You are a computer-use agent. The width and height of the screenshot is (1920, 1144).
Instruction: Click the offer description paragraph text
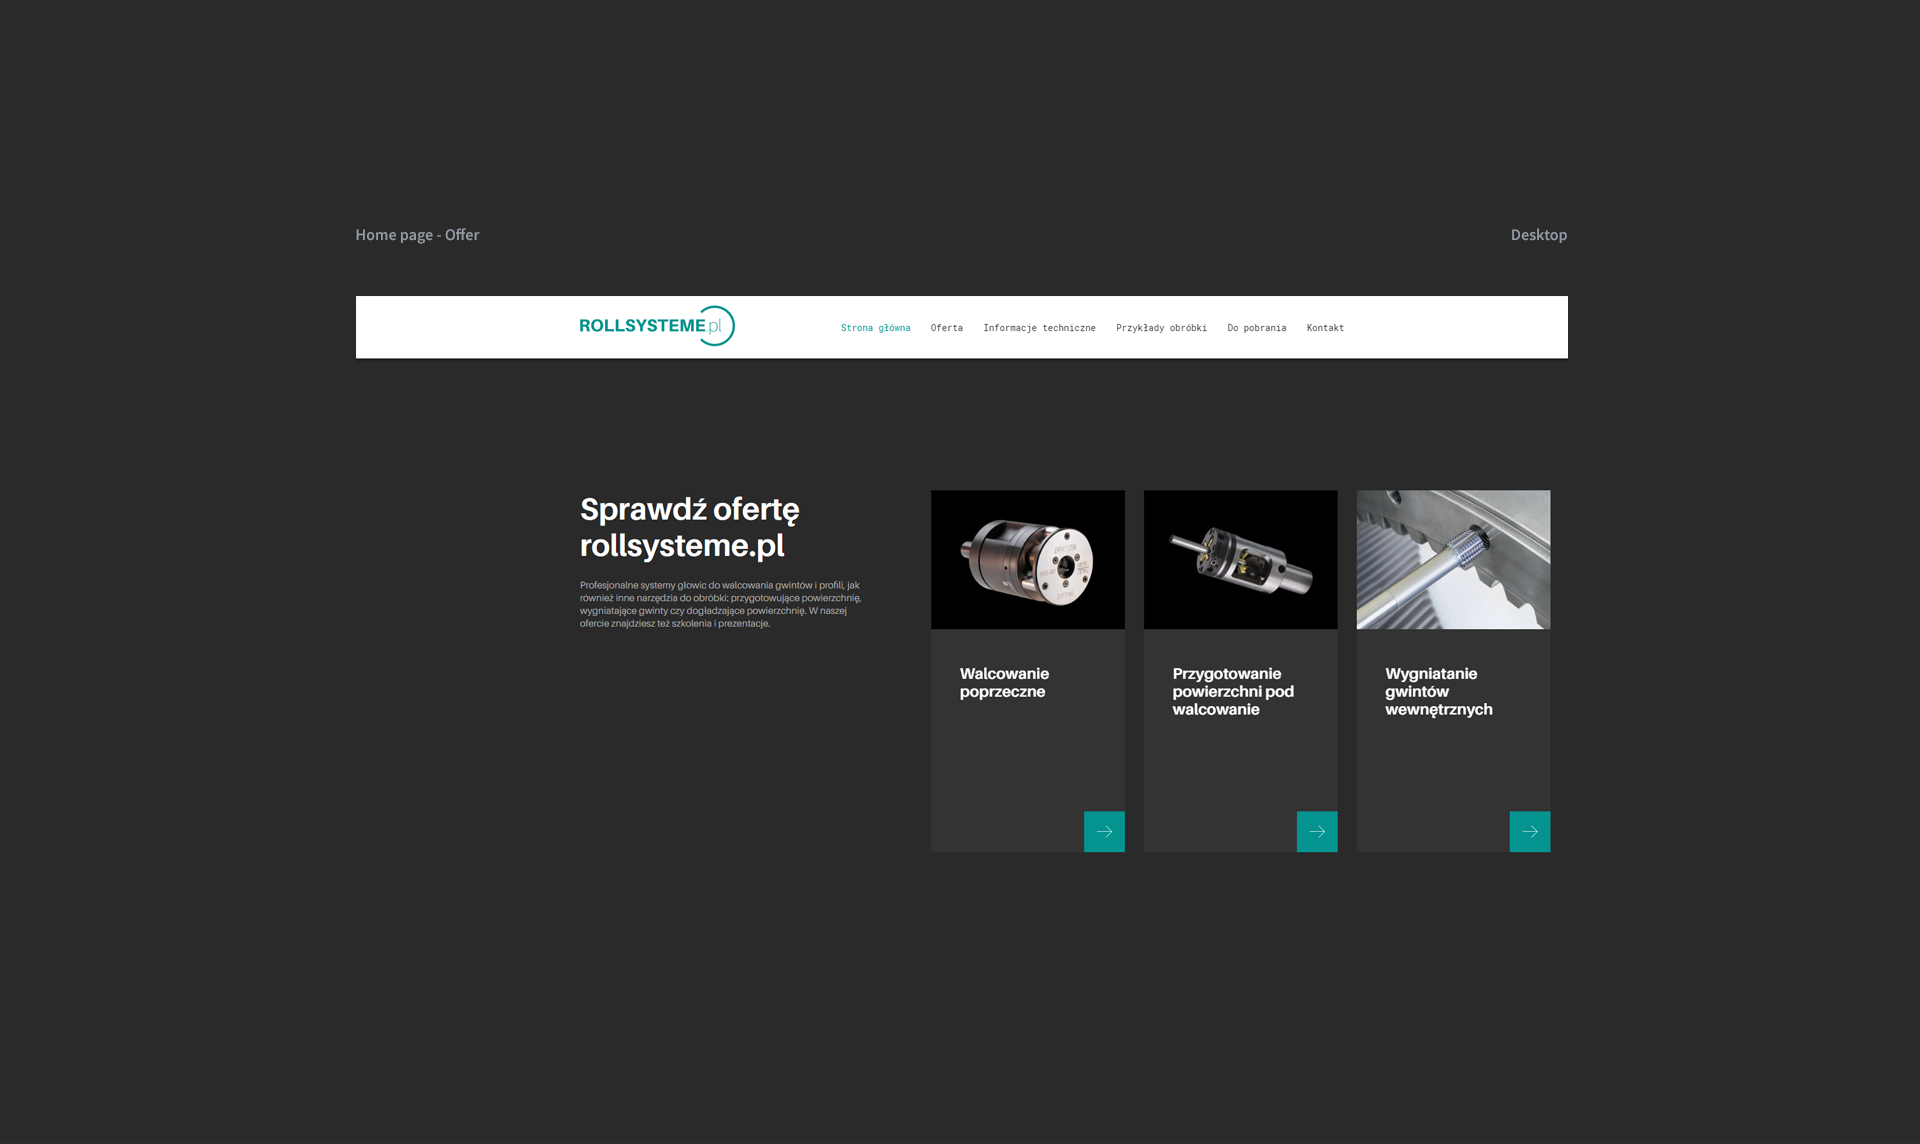(x=720, y=604)
